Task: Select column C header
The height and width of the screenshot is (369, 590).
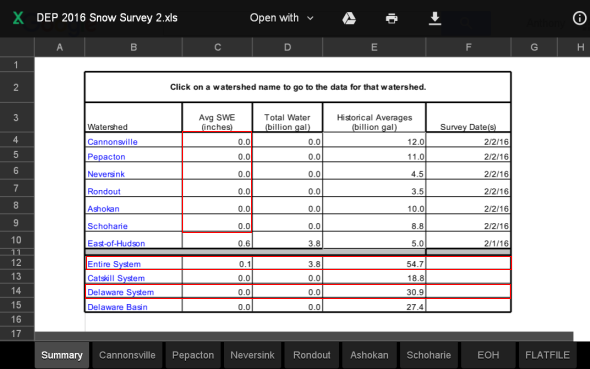Action: click(x=217, y=47)
